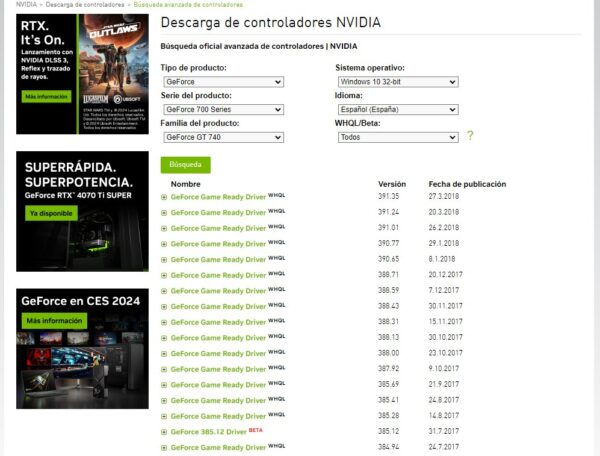Open the Game Ready Driver 385.28 link

pos(218,416)
